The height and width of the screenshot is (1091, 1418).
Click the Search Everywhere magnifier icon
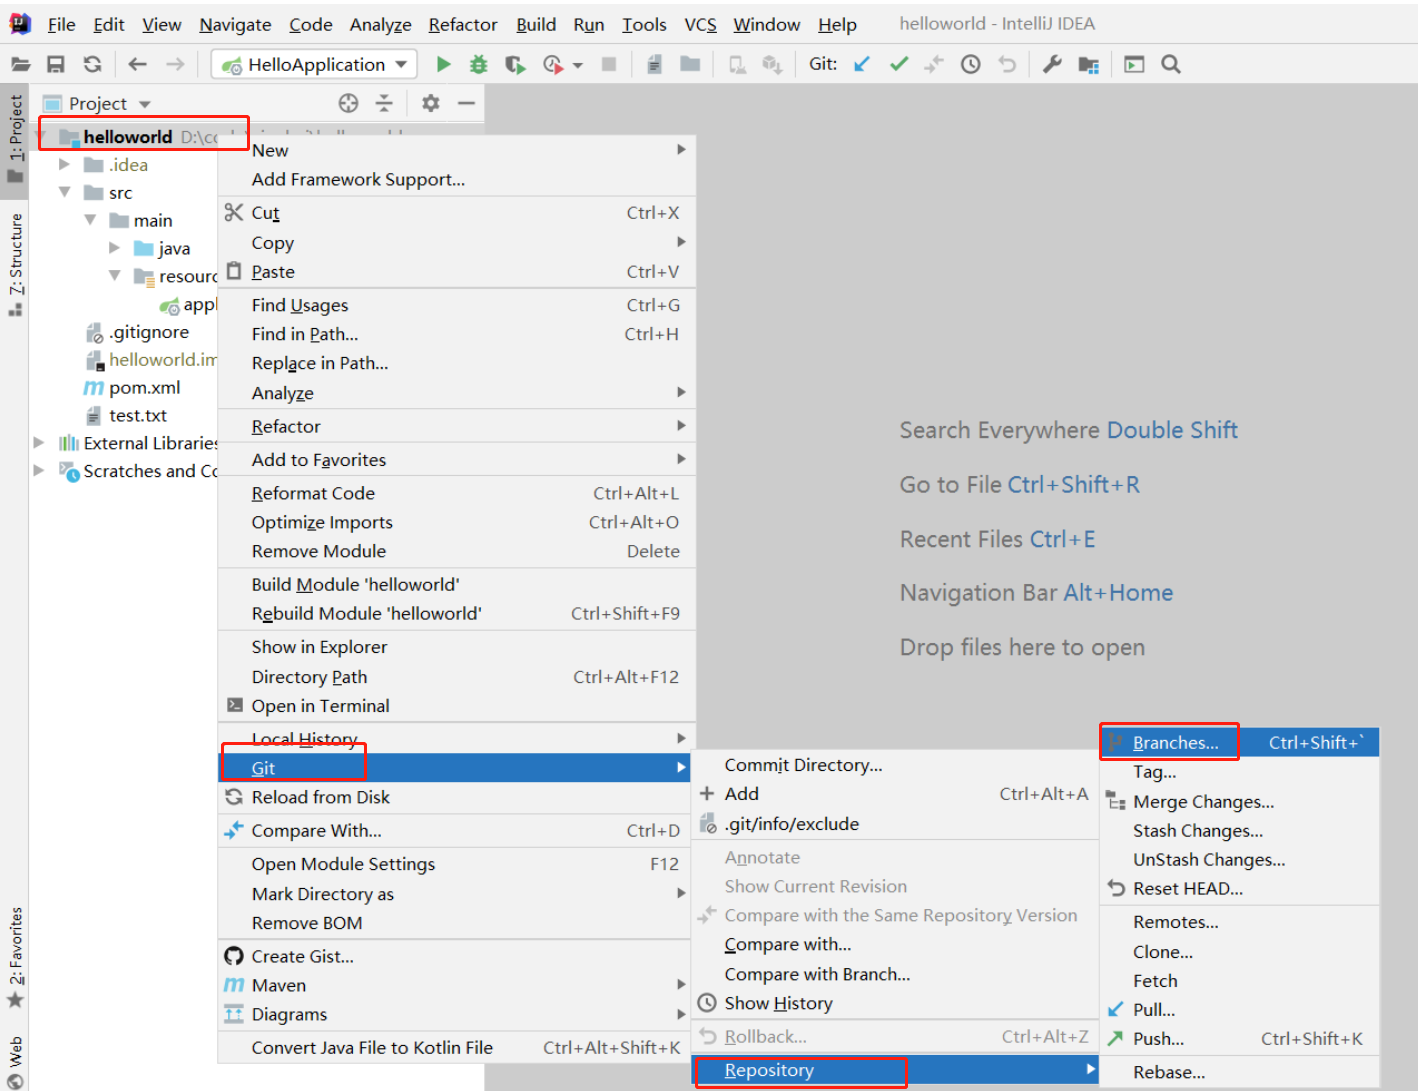(1171, 64)
